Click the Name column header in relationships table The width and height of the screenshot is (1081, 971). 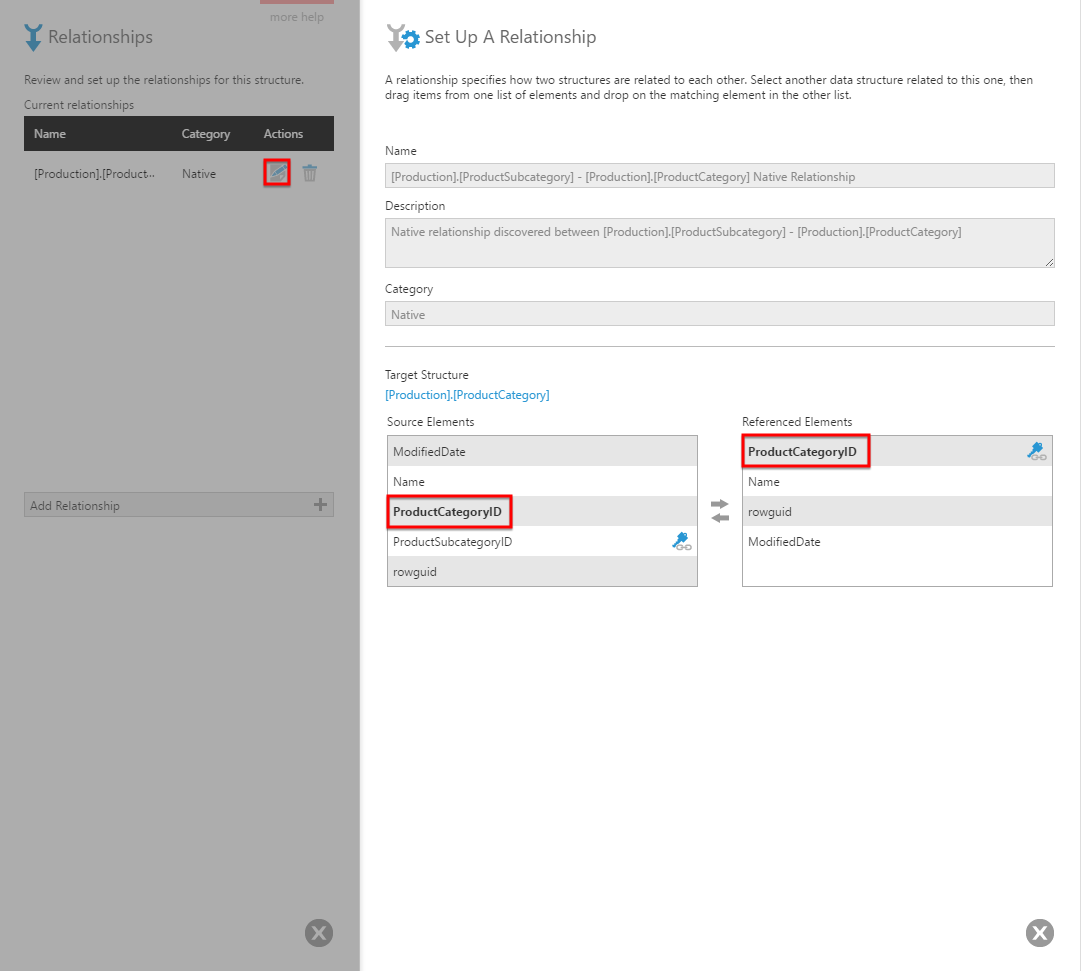point(50,134)
